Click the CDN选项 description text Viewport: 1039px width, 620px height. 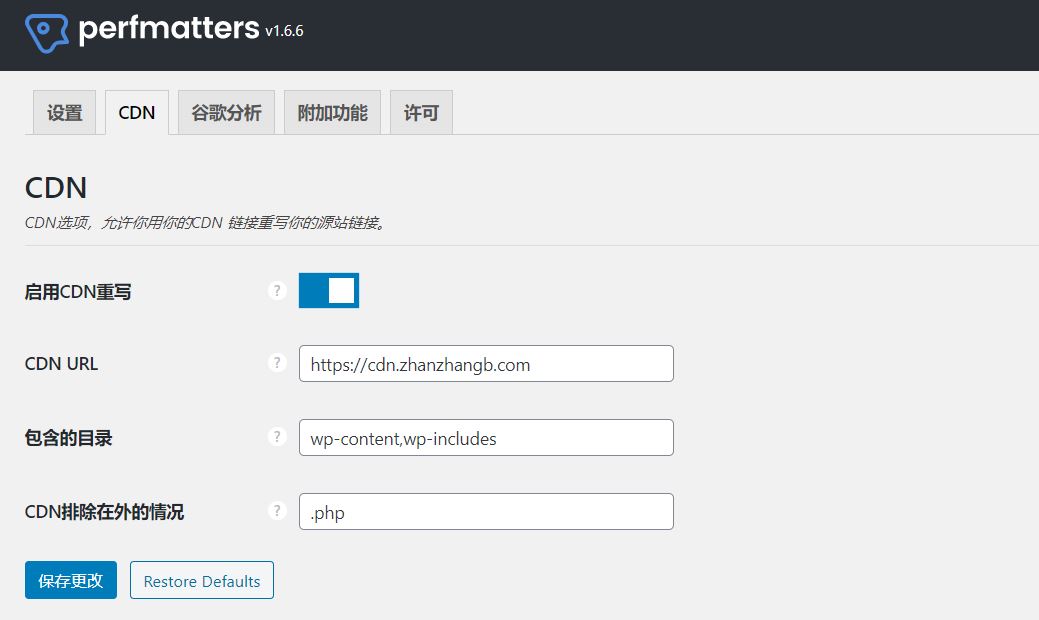pyautogui.click(x=205, y=223)
